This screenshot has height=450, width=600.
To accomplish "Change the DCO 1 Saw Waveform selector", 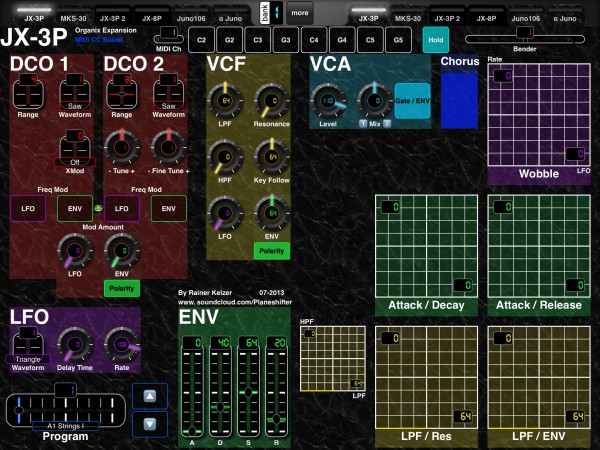I will coord(75,92).
